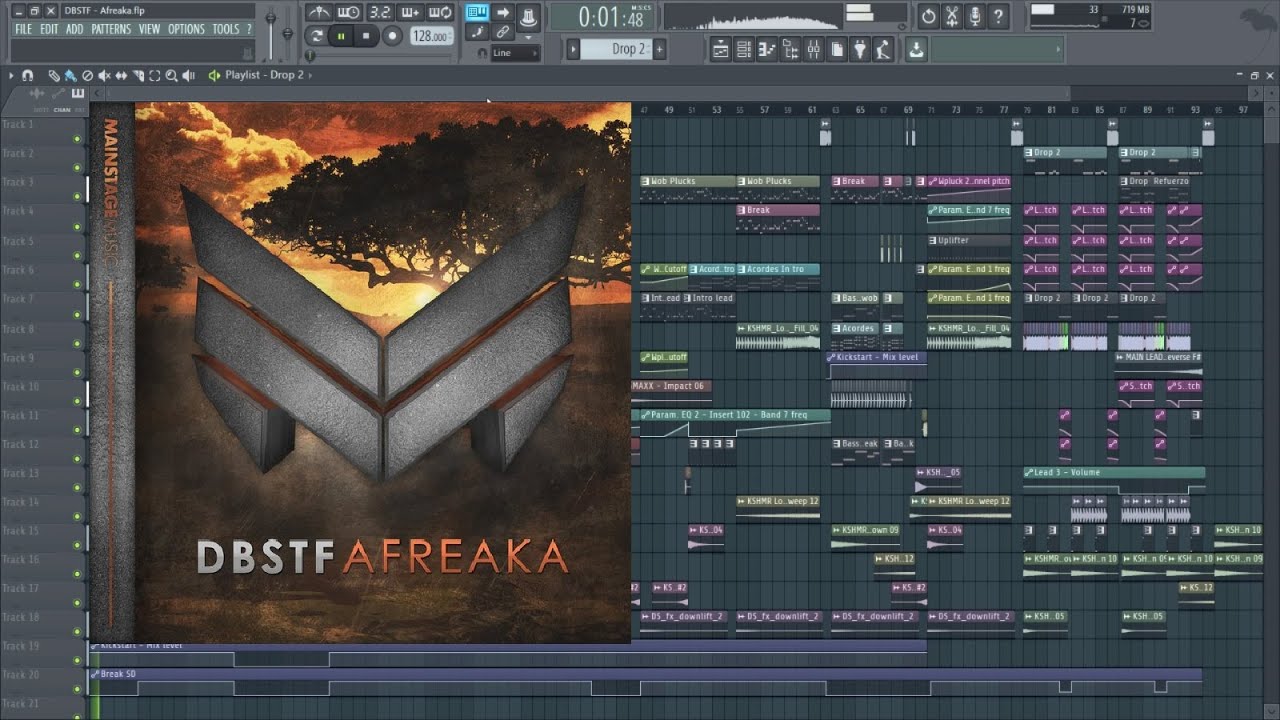Click the arrow left of pattern selector
The height and width of the screenshot is (720, 1280).
point(573,49)
